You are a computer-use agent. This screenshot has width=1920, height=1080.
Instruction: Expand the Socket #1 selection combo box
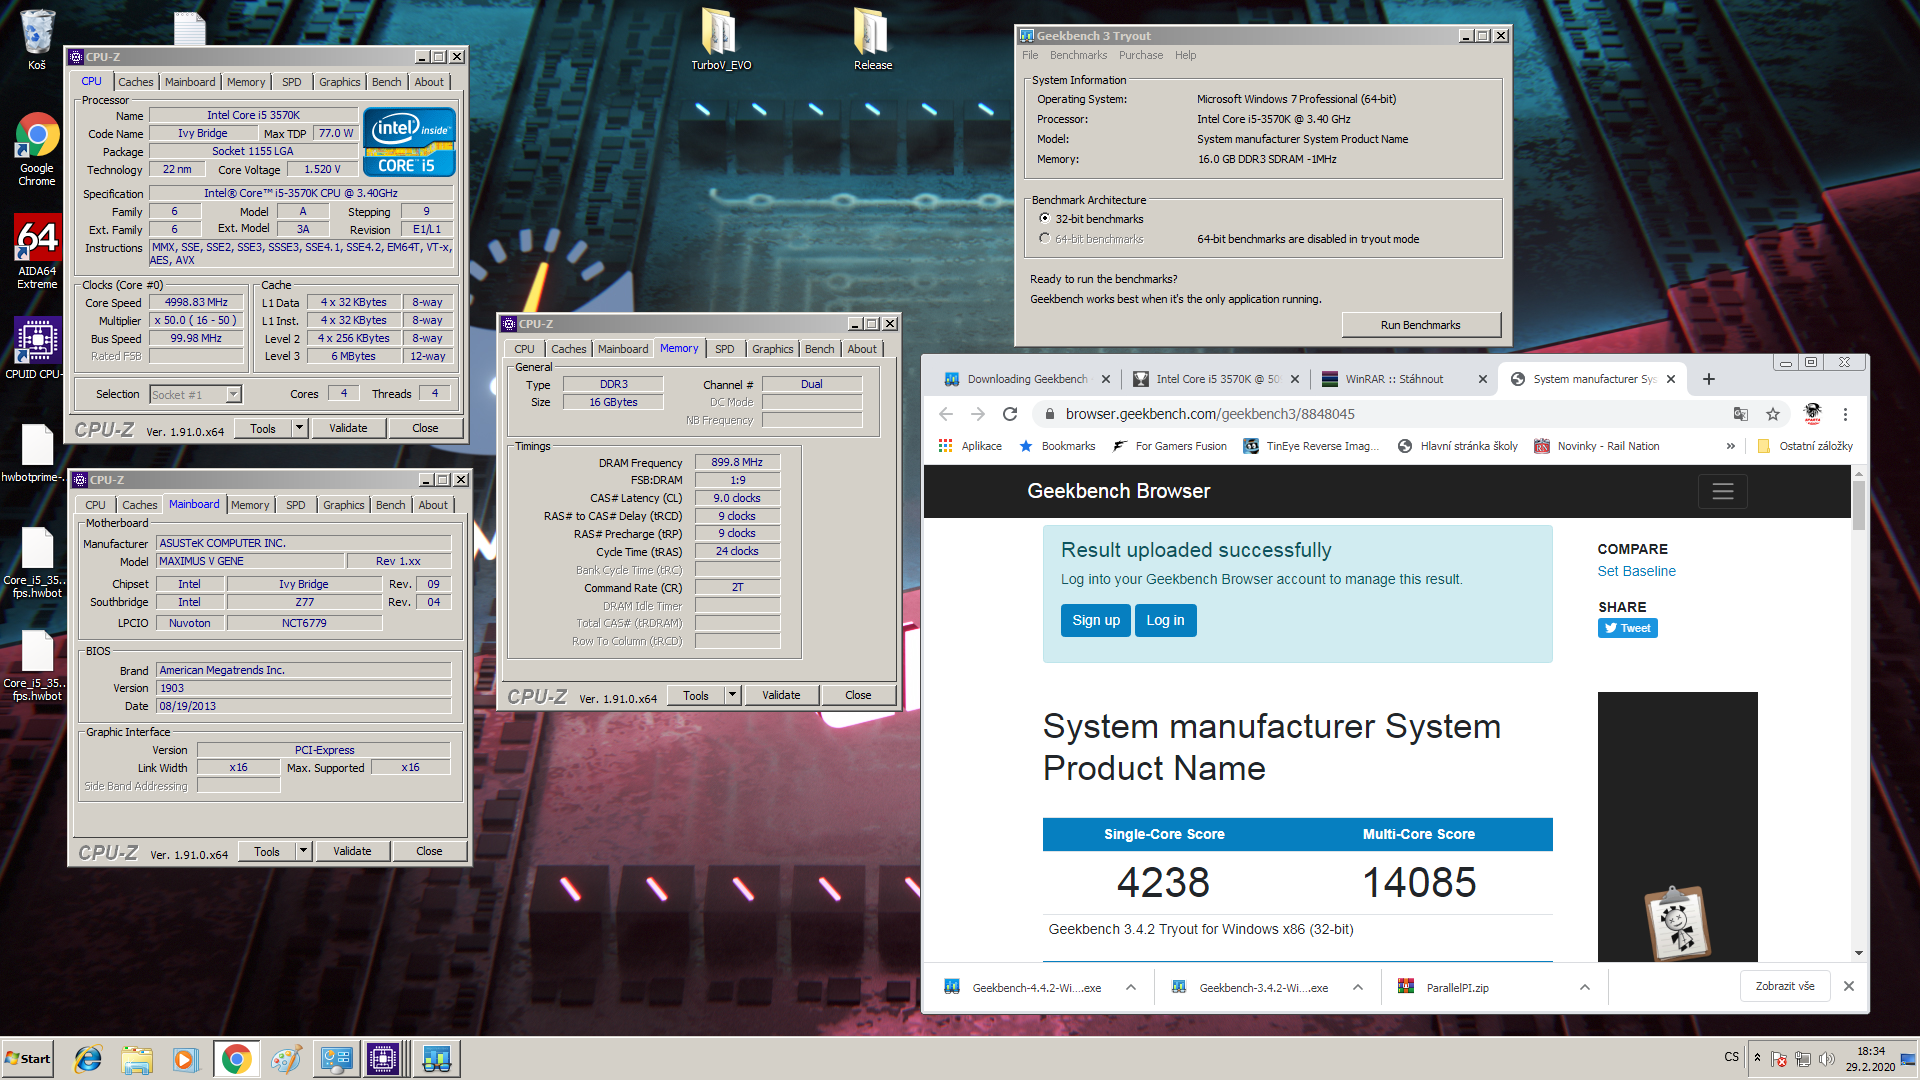[233, 394]
